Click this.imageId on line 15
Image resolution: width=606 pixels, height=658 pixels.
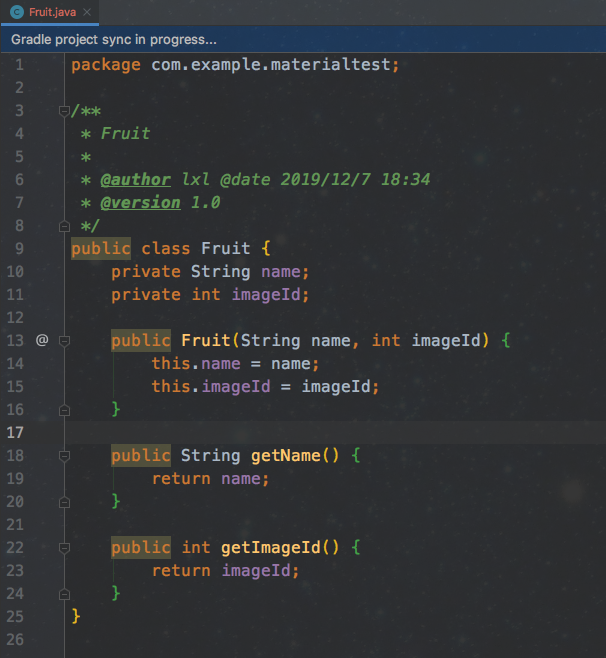pos(211,386)
